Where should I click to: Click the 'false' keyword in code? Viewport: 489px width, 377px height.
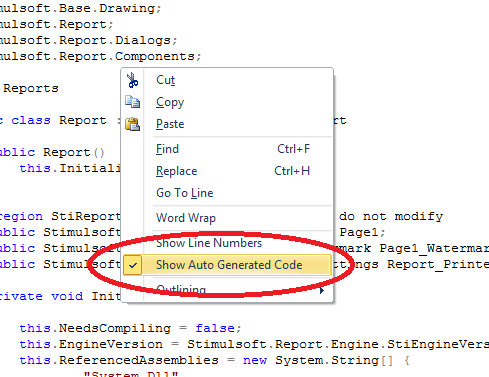coord(215,328)
